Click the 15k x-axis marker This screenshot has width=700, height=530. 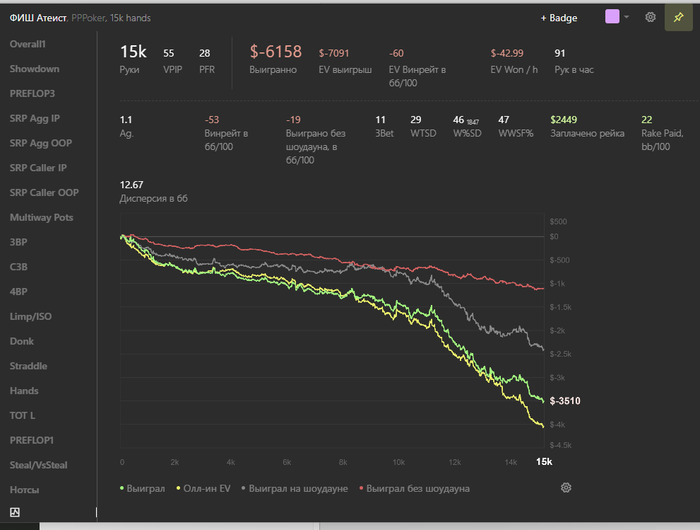point(544,462)
